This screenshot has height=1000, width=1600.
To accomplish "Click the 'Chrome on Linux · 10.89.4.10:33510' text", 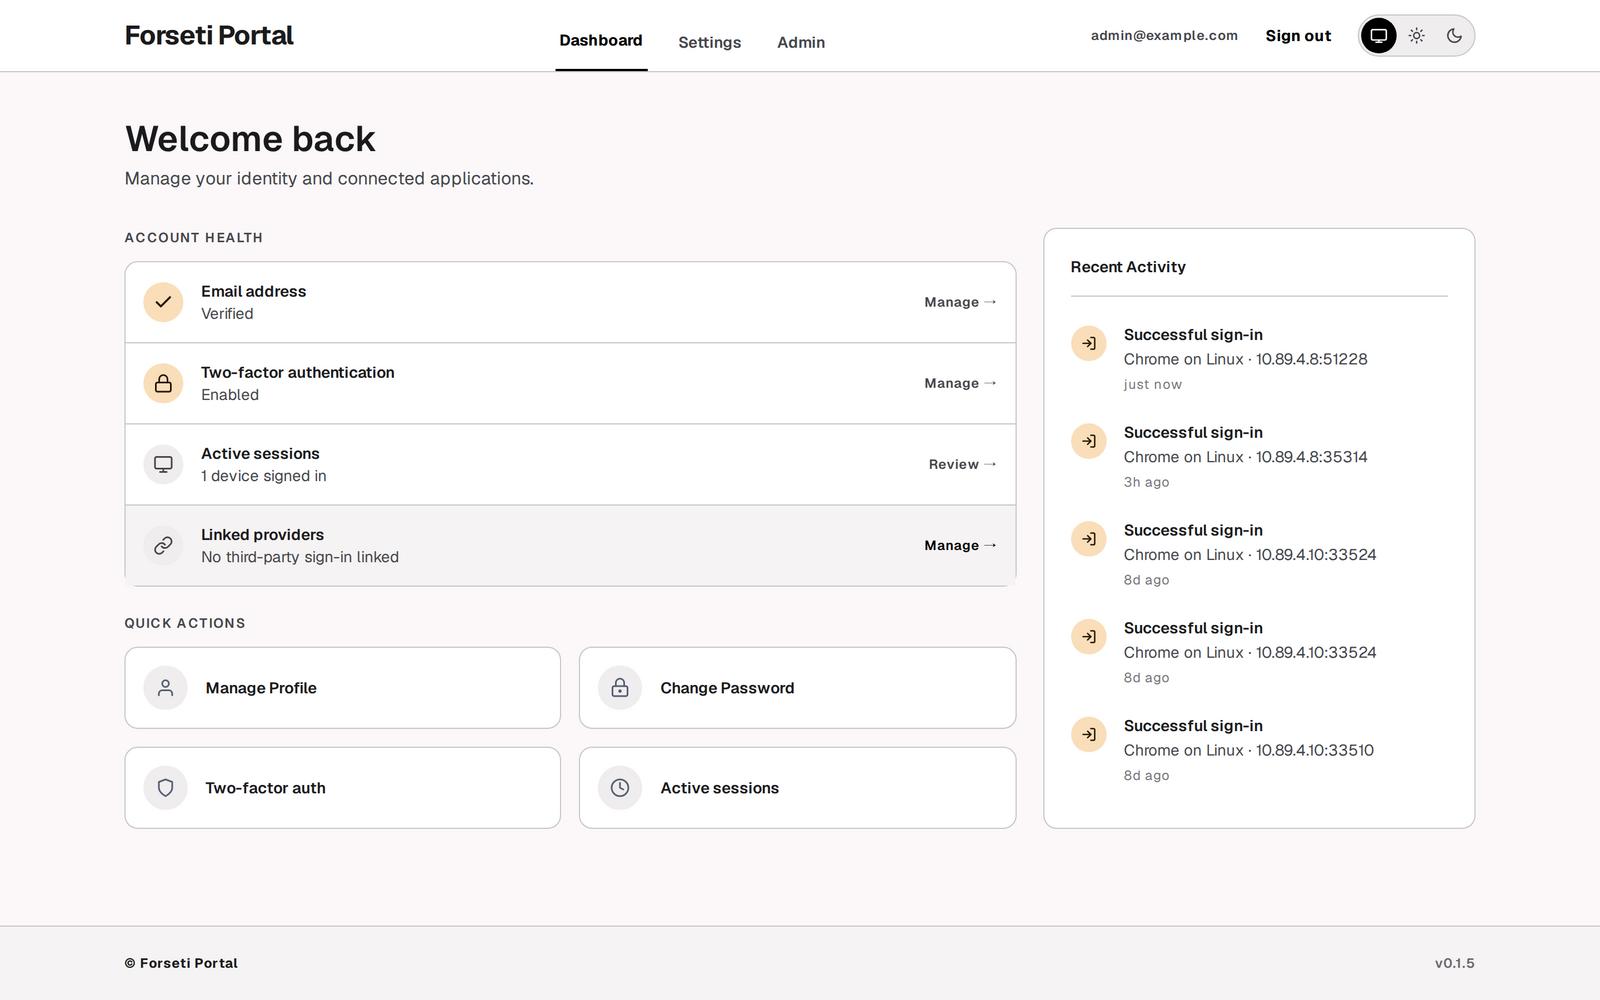I will pyautogui.click(x=1249, y=750).
